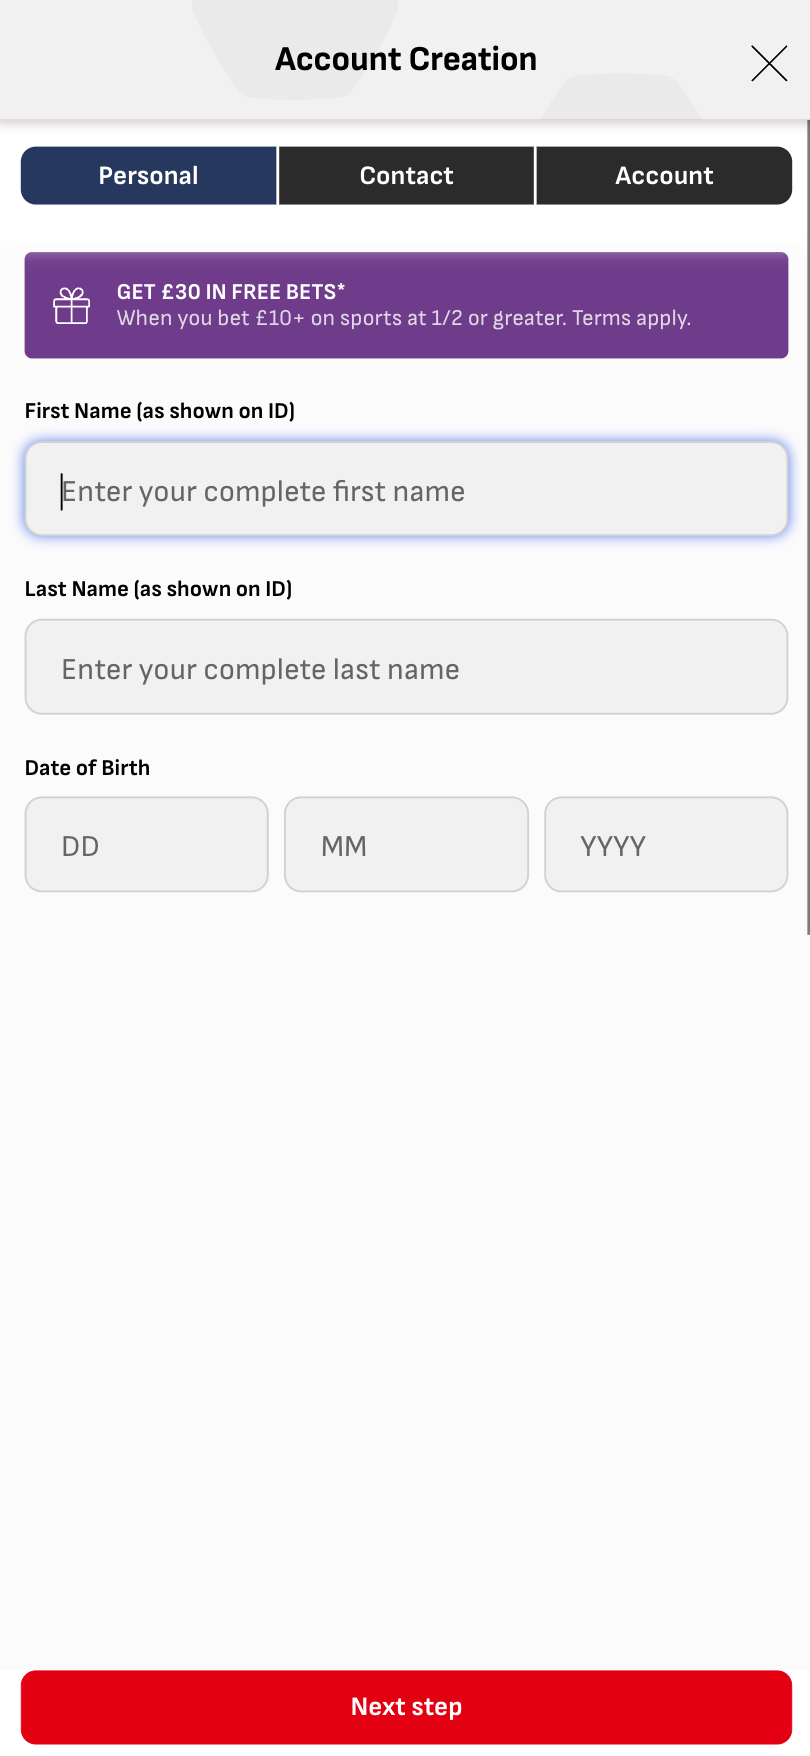
Task: Select the MM month of birth field
Action: click(406, 845)
